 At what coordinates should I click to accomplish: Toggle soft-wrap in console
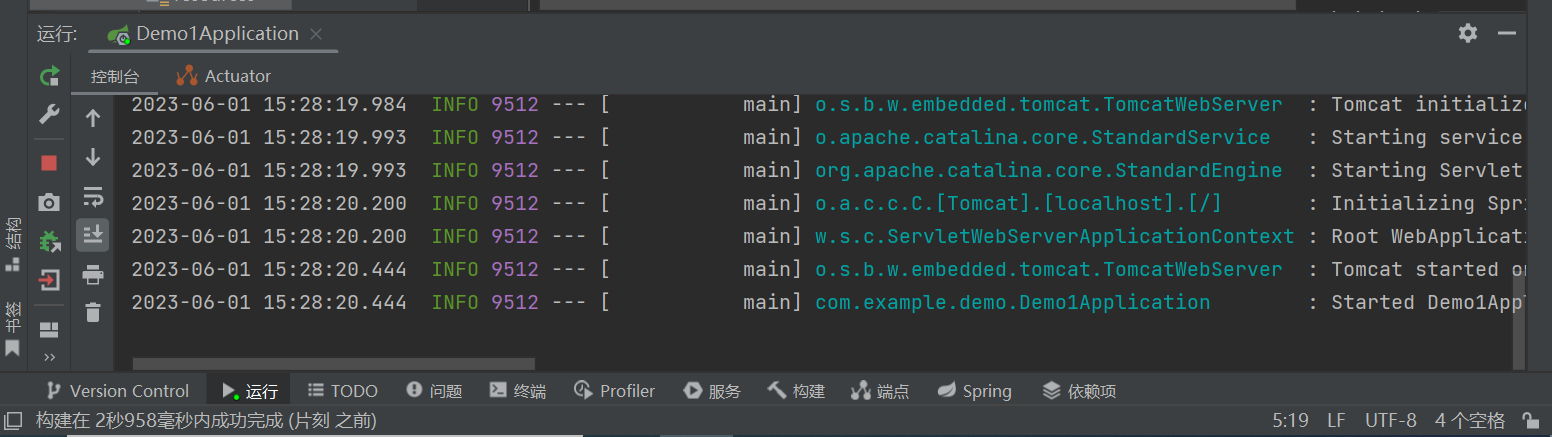[93, 195]
